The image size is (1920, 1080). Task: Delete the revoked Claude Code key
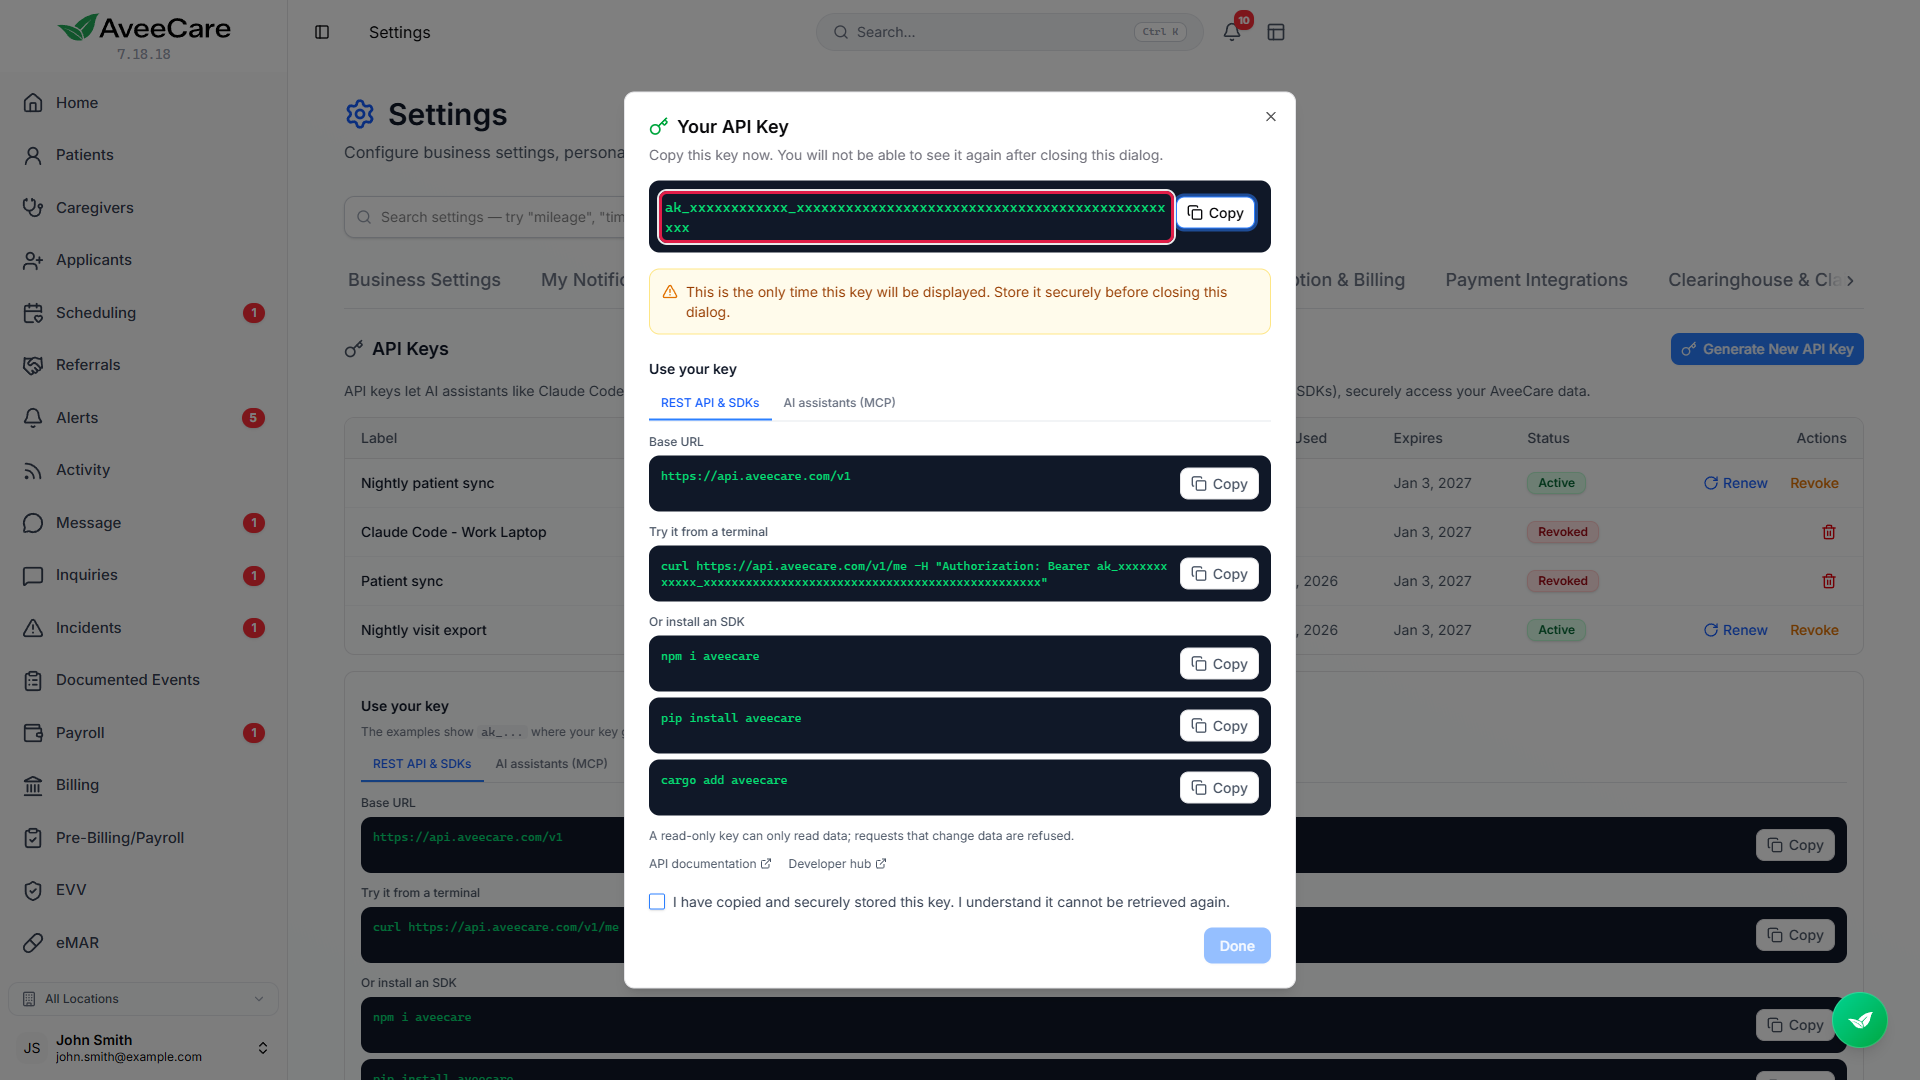(1829, 532)
